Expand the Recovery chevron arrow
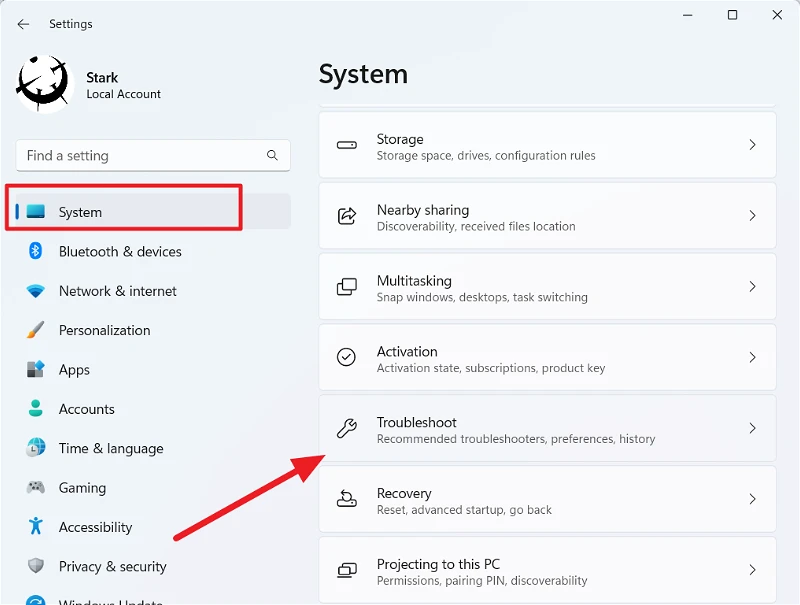Screen dimensions: 800x605 (x=753, y=499)
